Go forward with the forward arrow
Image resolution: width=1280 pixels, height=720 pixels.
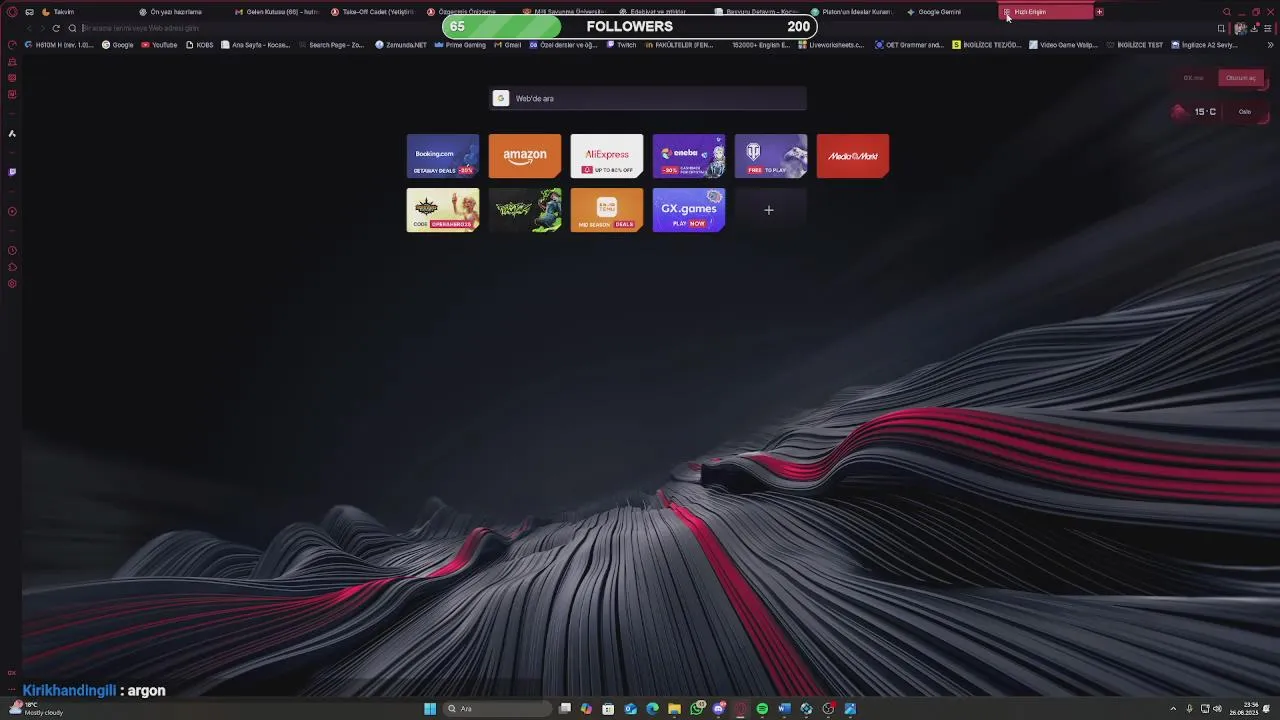tap(42, 28)
